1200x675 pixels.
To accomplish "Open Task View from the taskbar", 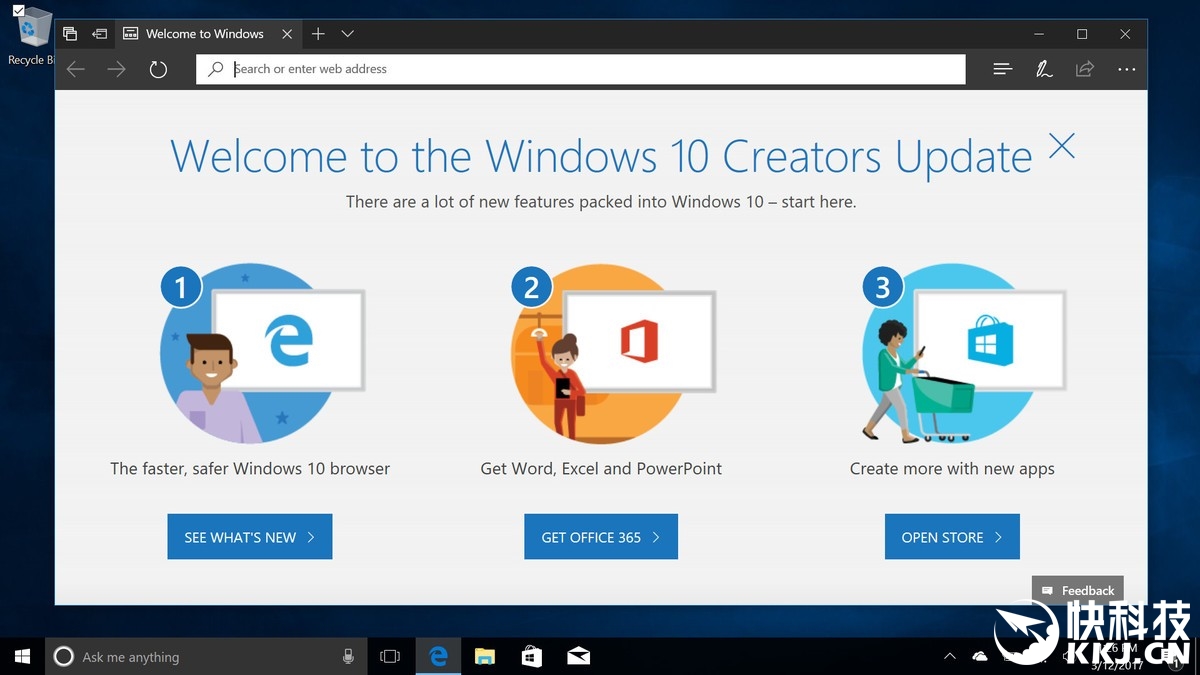I will (390, 656).
